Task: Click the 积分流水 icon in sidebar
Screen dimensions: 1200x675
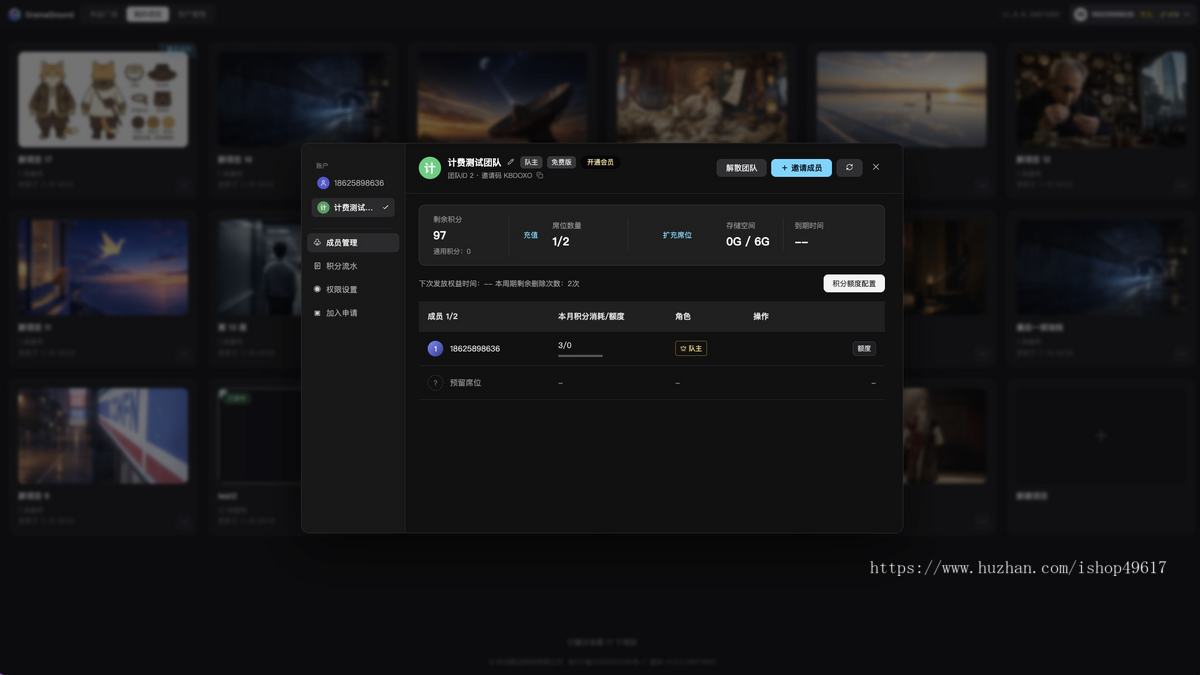Action: [x=318, y=266]
